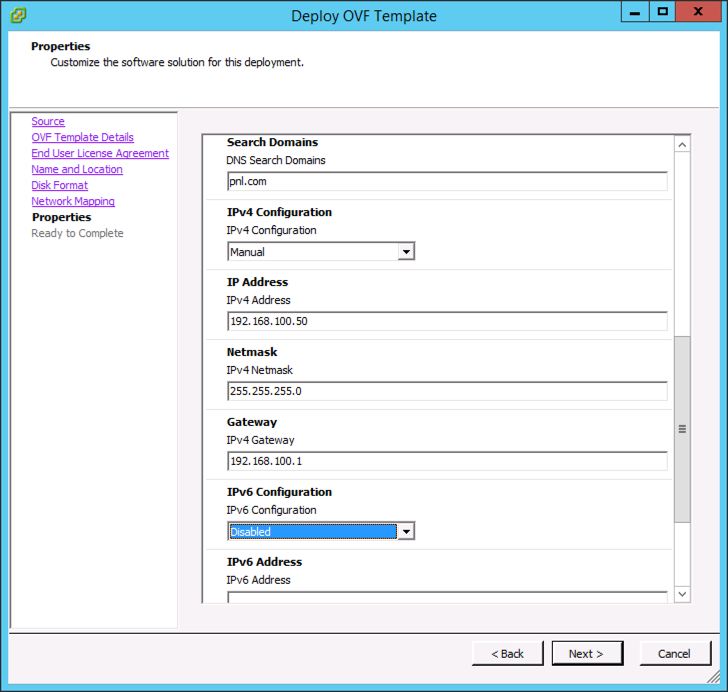Click the DNS Search Domains field
This screenshot has height=692, width=728.
click(x=447, y=181)
